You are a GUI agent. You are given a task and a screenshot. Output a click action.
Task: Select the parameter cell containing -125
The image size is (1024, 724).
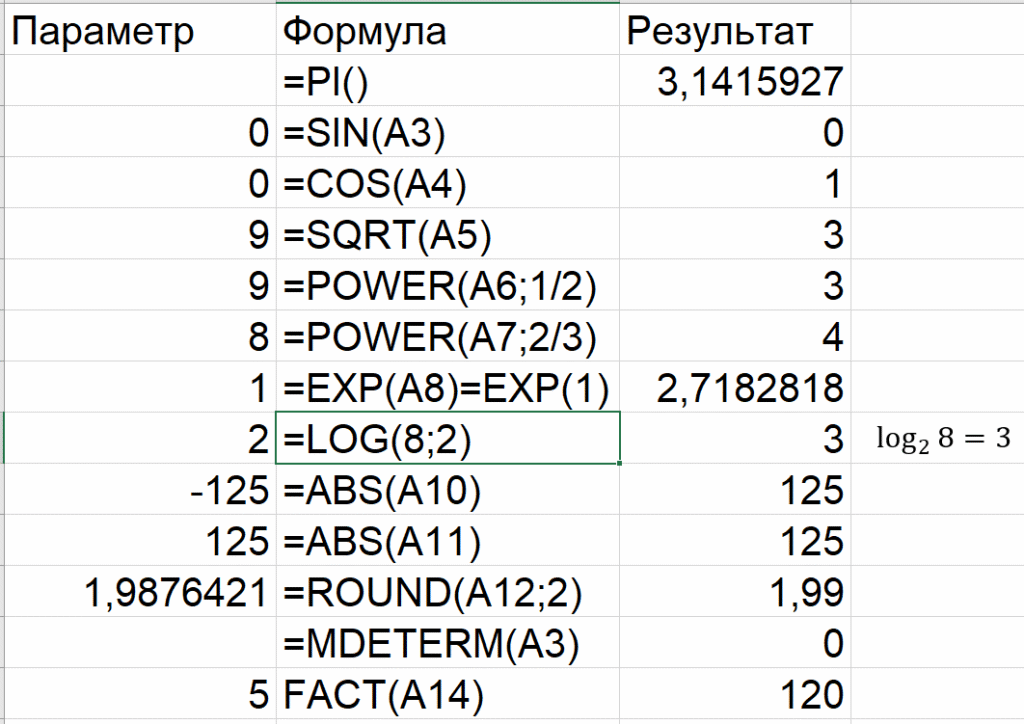pyautogui.click(x=139, y=491)
